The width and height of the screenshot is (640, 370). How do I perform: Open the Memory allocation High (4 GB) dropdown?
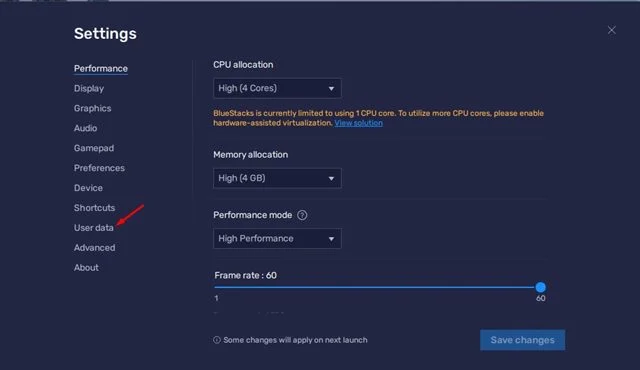[x=277, y=178]
